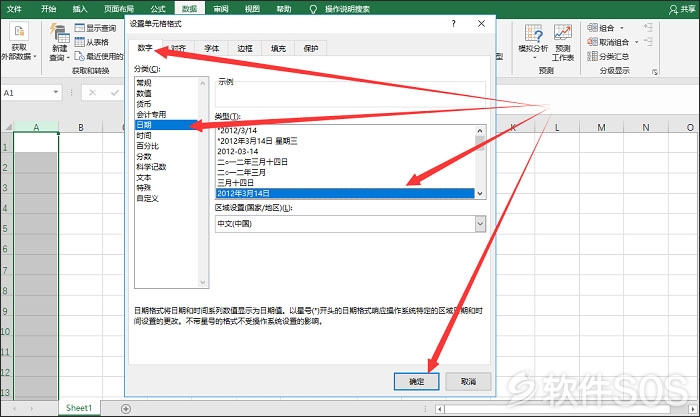This screenshot has width=700, height=417.
Task: Select the General (常规) category
Action: [x=166, y=83]
